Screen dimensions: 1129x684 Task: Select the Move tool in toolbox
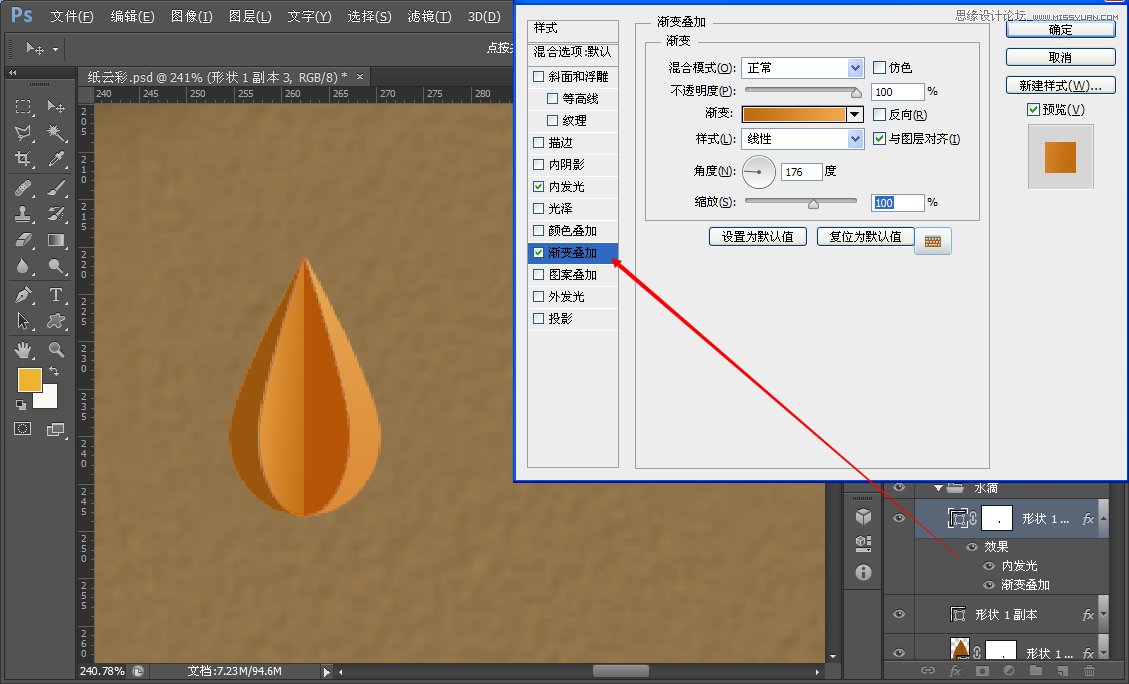tap(56, 107)
